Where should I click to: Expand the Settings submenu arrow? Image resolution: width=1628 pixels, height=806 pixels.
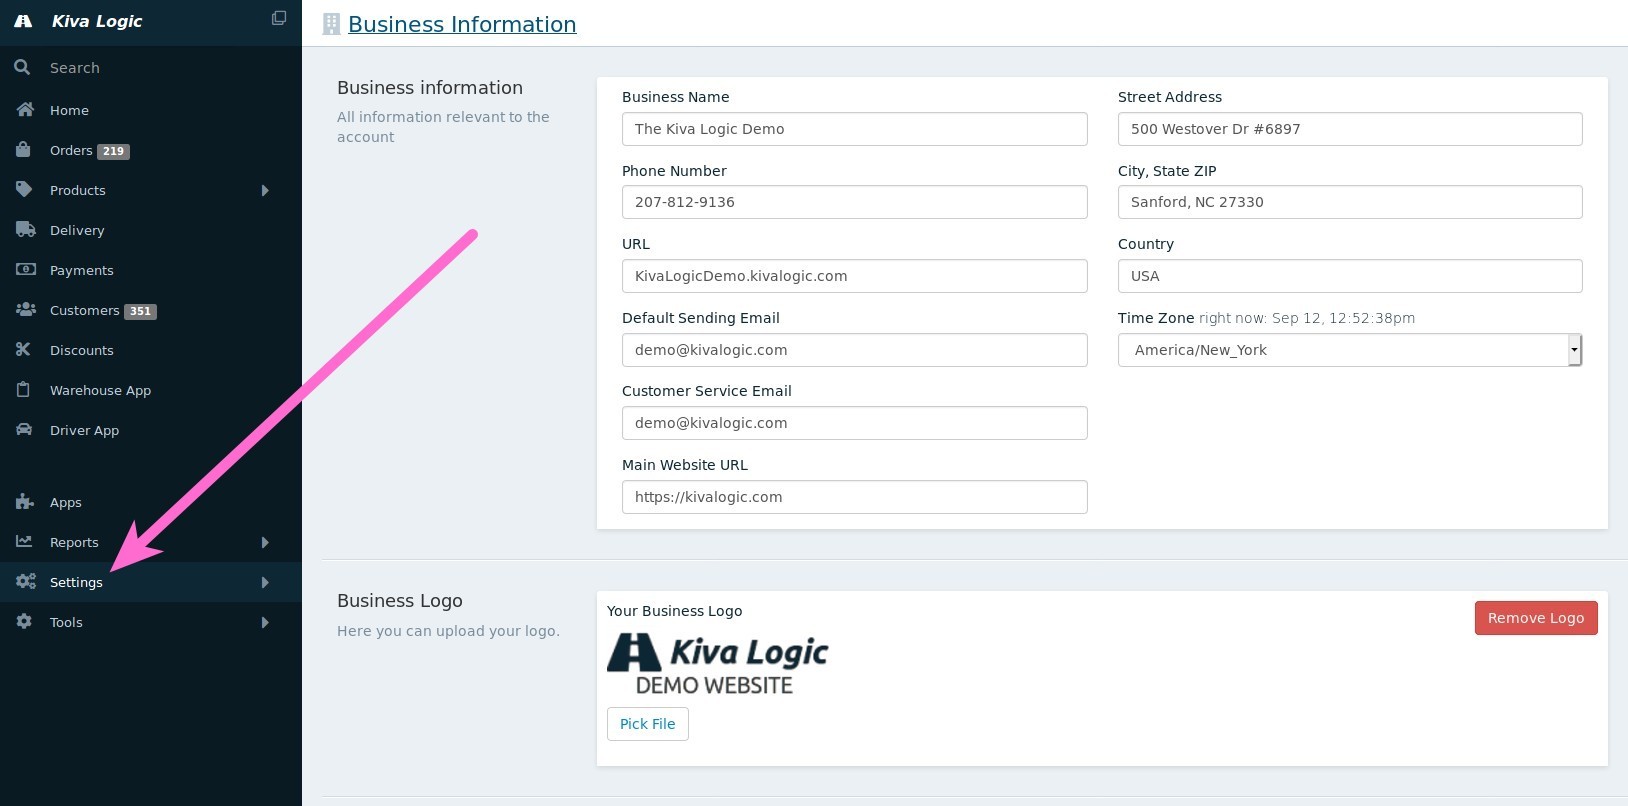tap(265, 582)
